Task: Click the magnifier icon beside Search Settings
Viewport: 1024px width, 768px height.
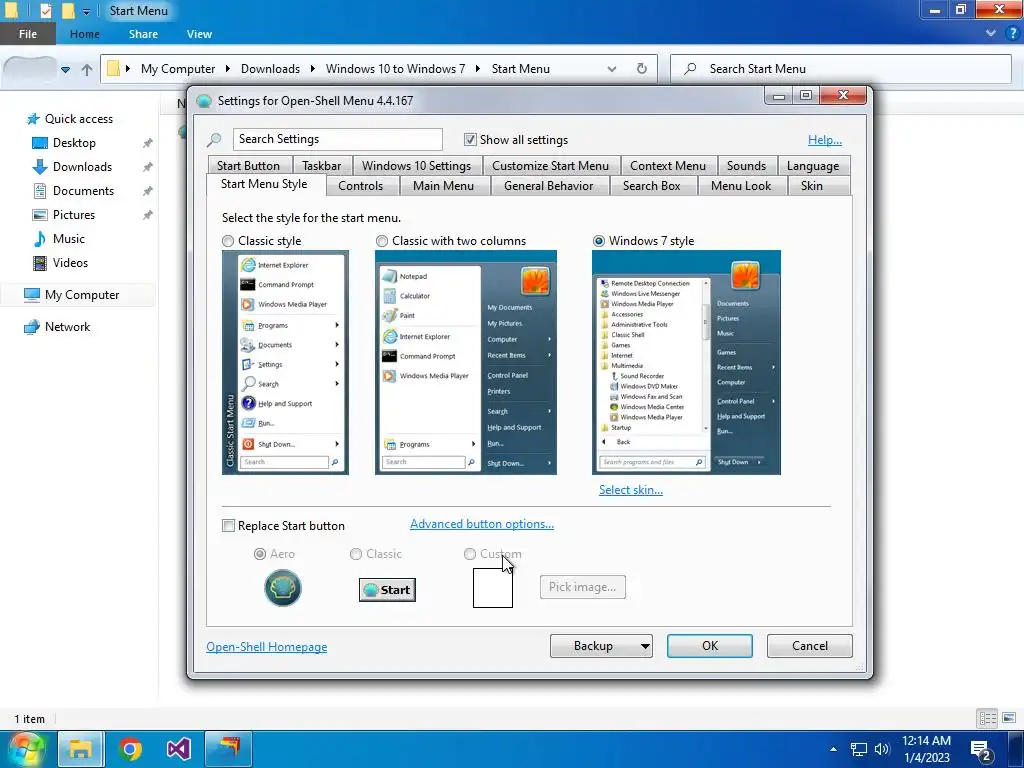Action: pyautogui.click(x=214, y=140)
